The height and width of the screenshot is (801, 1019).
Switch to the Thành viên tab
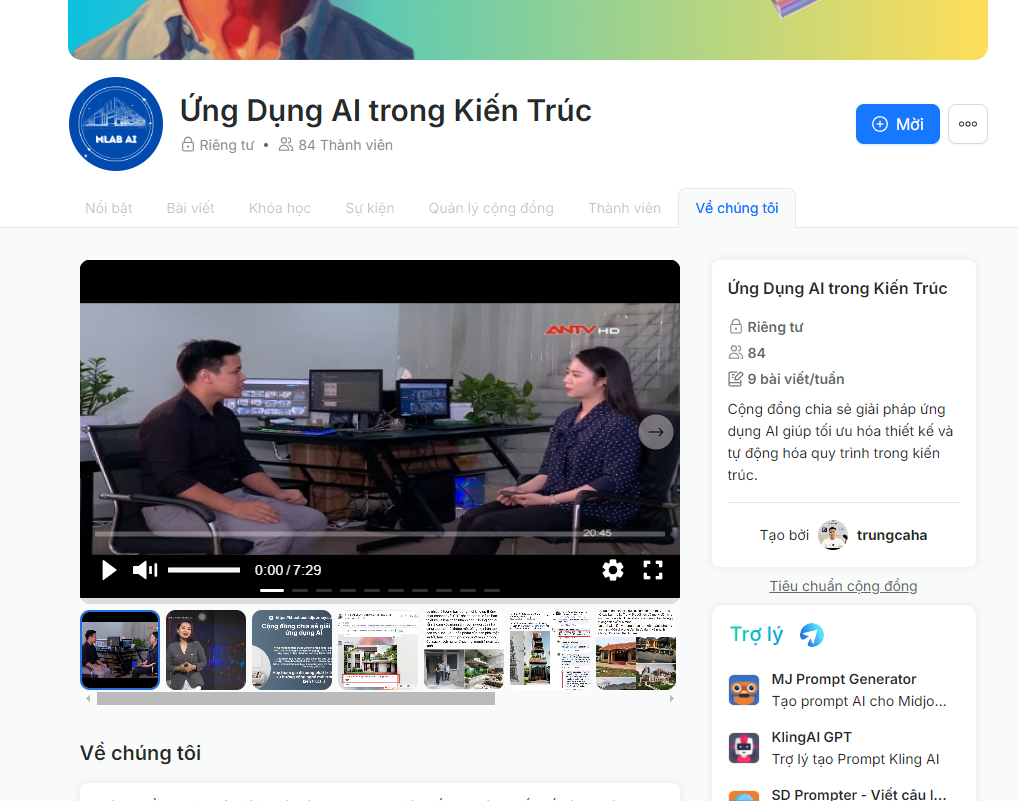click(624, 209)
